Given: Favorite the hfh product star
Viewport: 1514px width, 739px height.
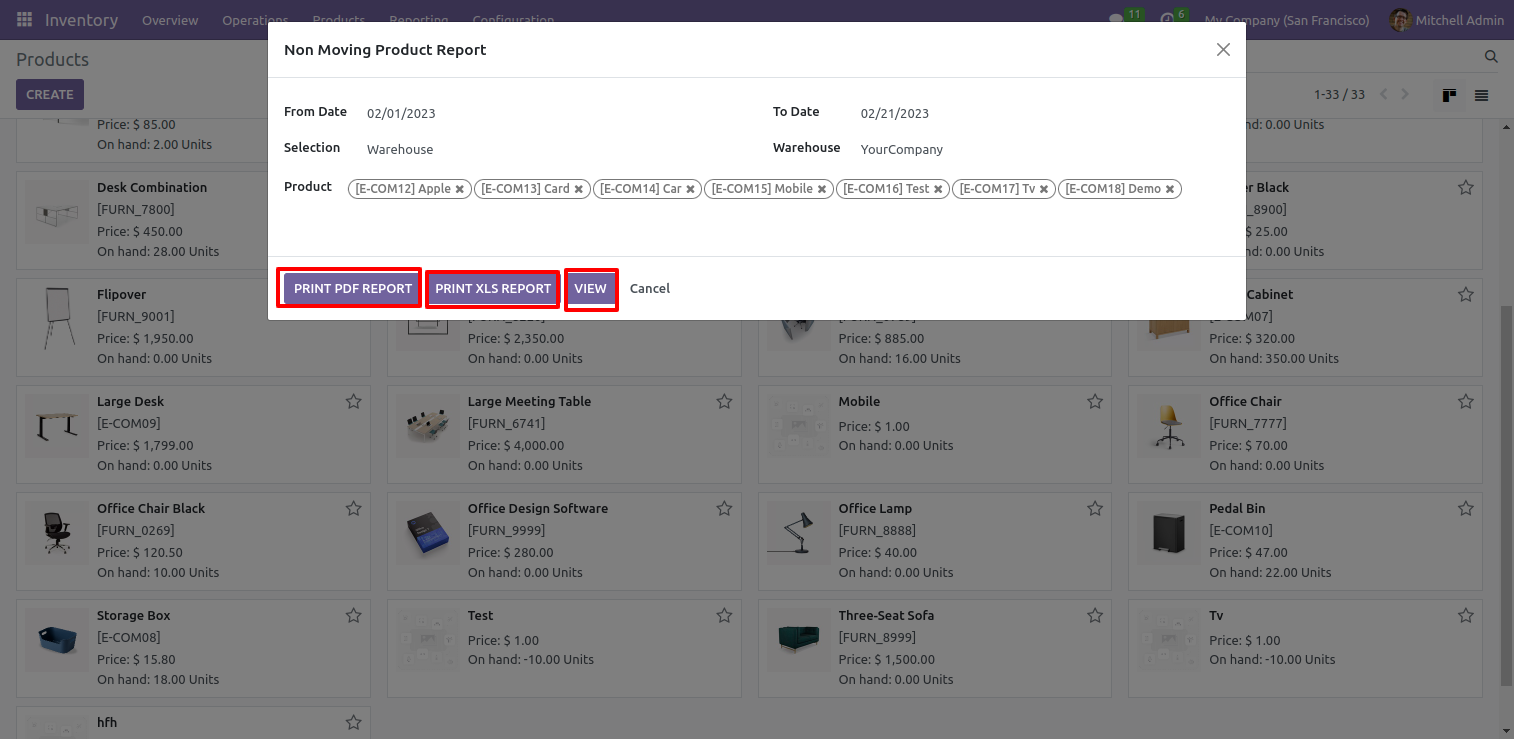Looking at the screenshot, I should click(x=353, y=722).
